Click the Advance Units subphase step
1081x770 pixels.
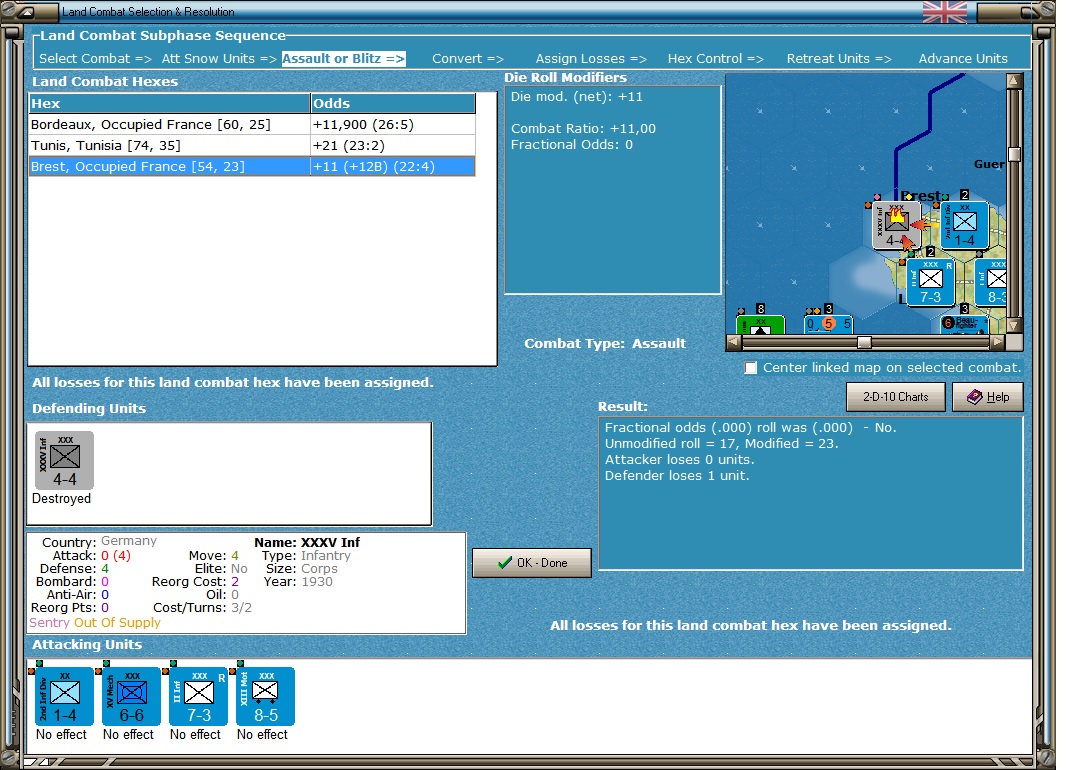click(963, 59)
